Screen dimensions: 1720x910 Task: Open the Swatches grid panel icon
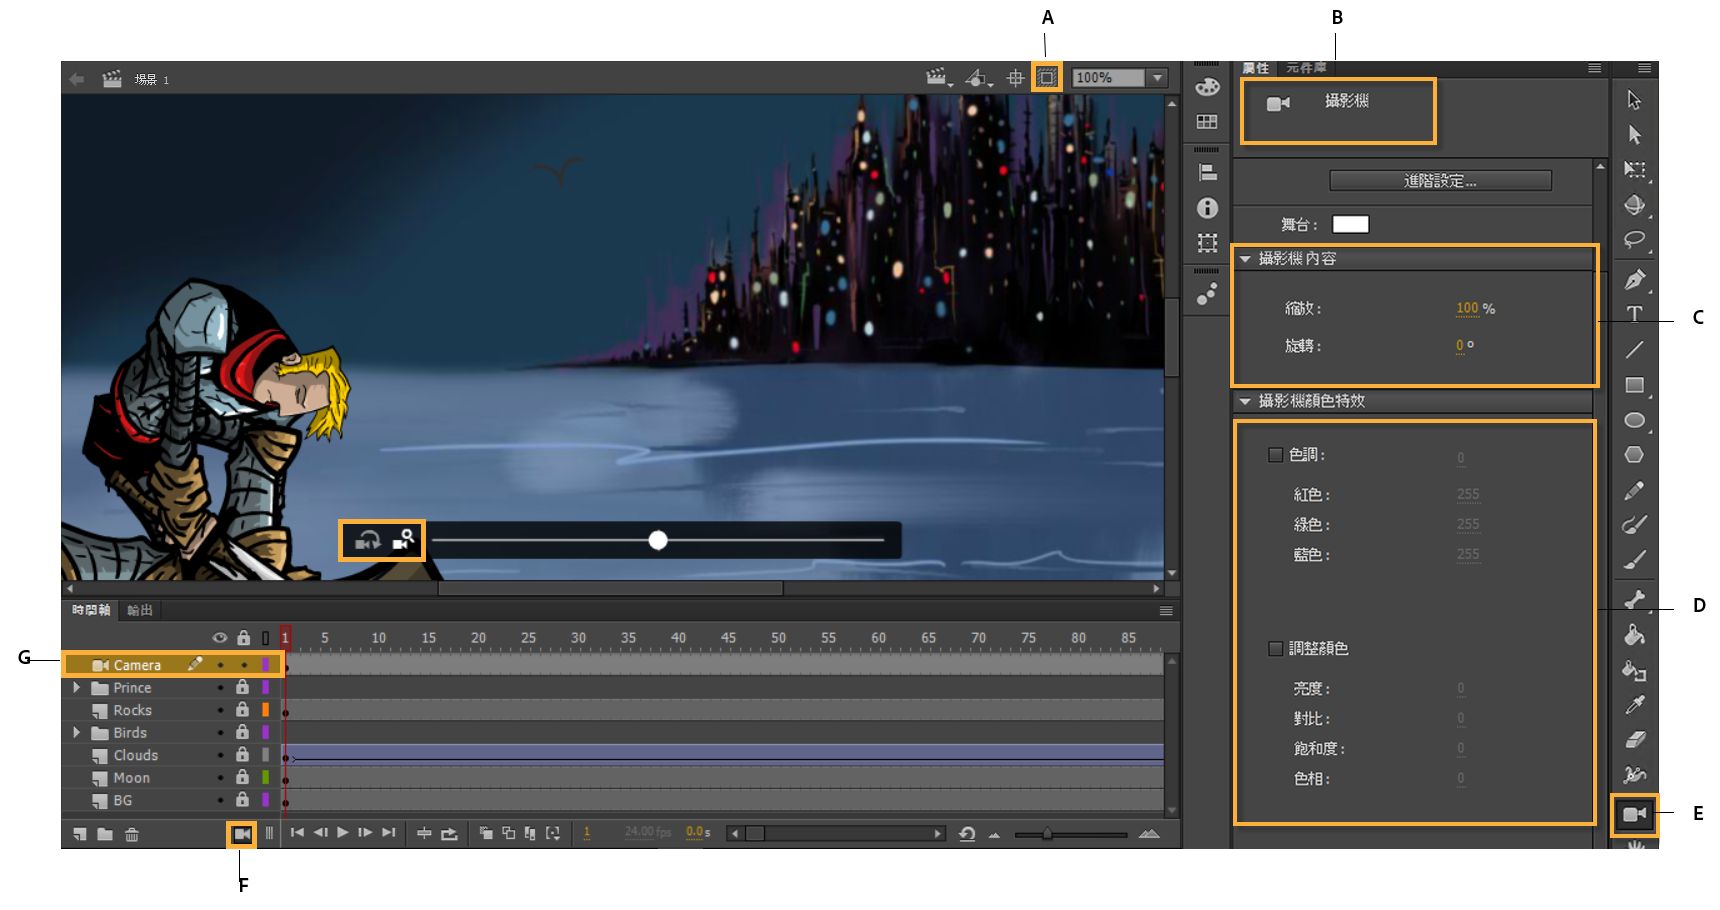point(1207,122)
